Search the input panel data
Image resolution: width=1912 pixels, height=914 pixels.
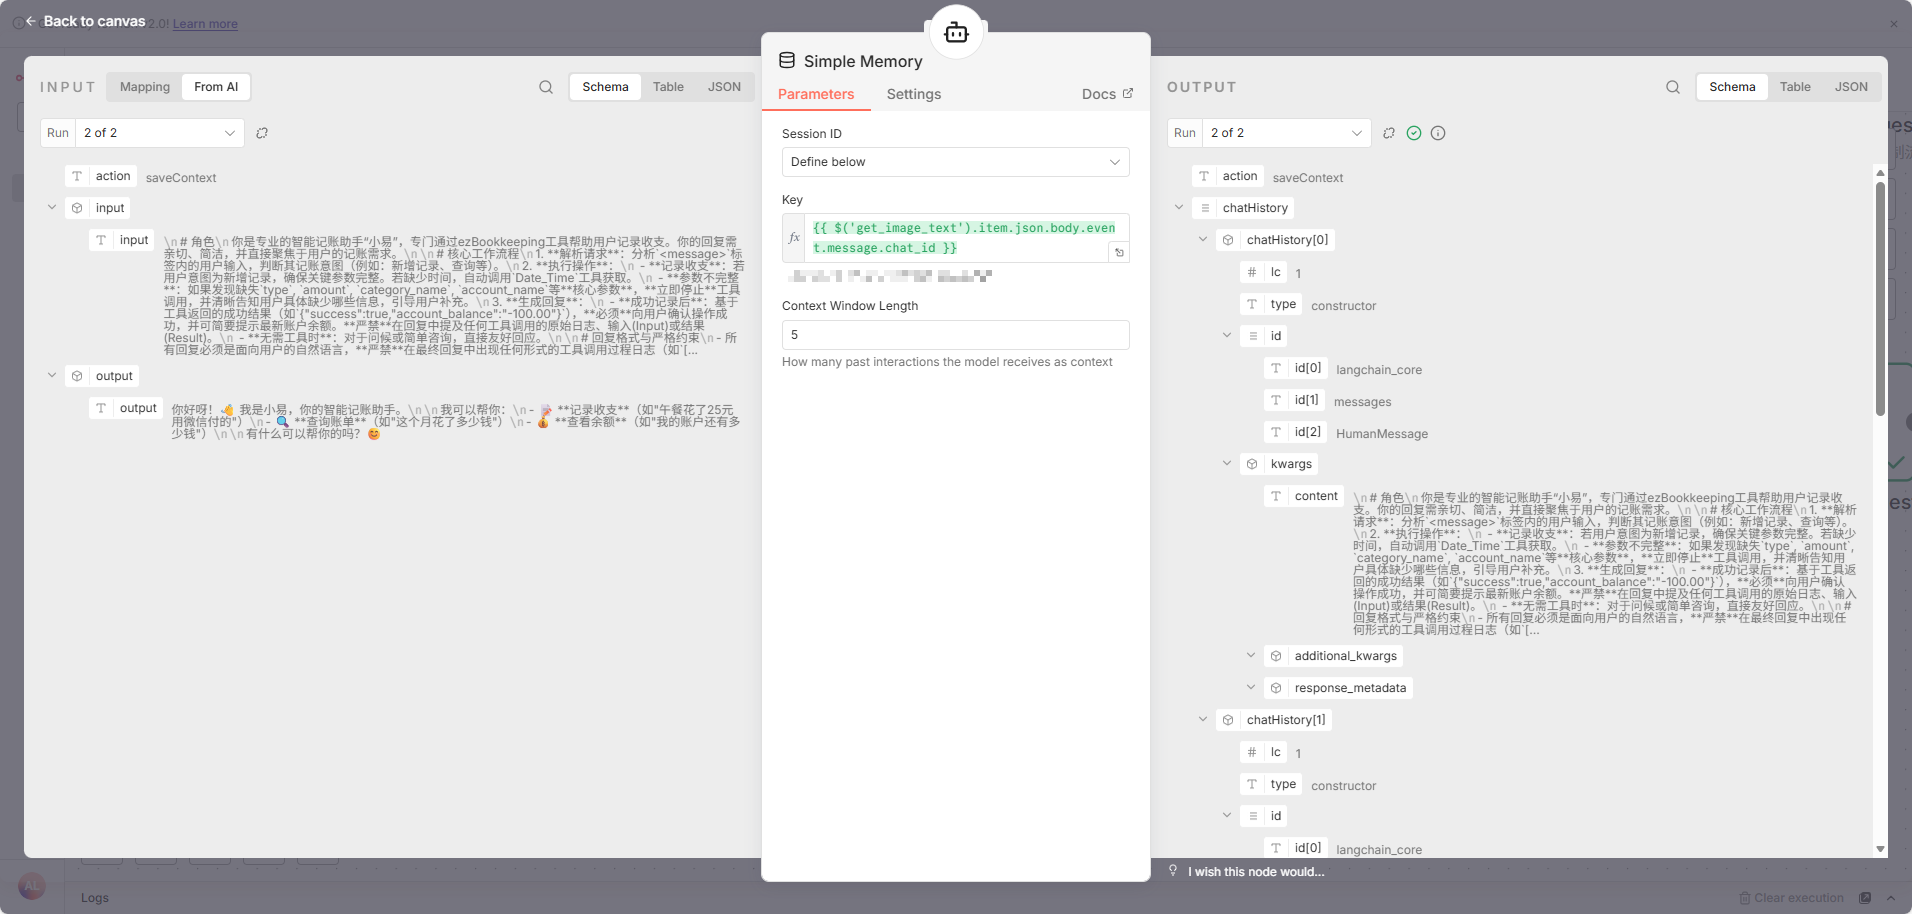pyautogui.click(x=546, y=87)
